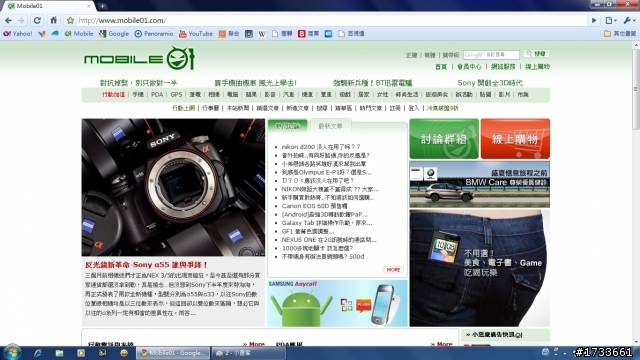Open the PDA category in nav bar

(157, 94)
